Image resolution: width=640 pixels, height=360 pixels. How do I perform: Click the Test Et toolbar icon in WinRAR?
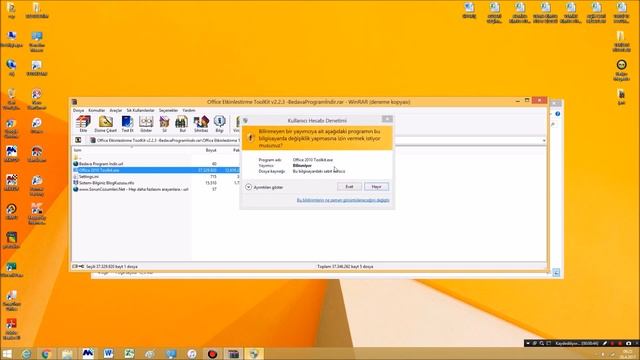click(127, 124)
